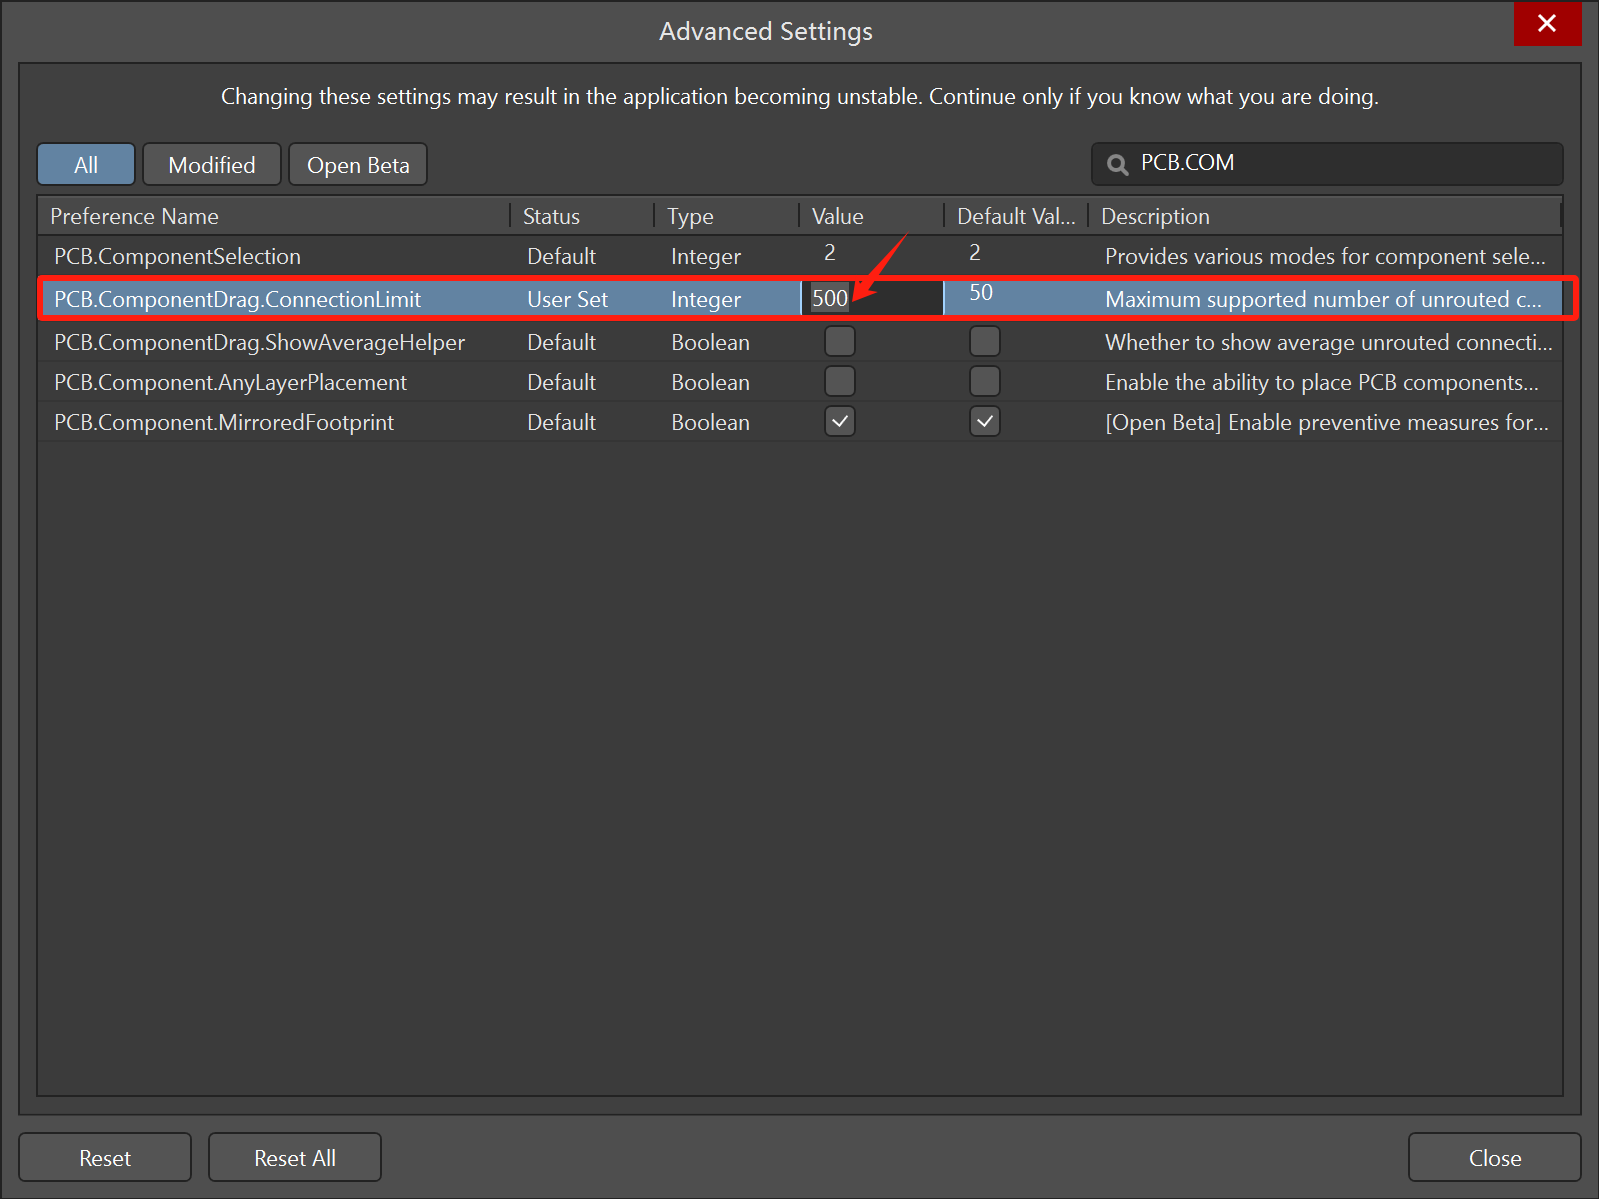The height and width of the screenshot is (1199, 1599).
Task: Enable PCB.ComponentDrag.ShowAverageHelper value checkbox
Action: pos(839,342)
